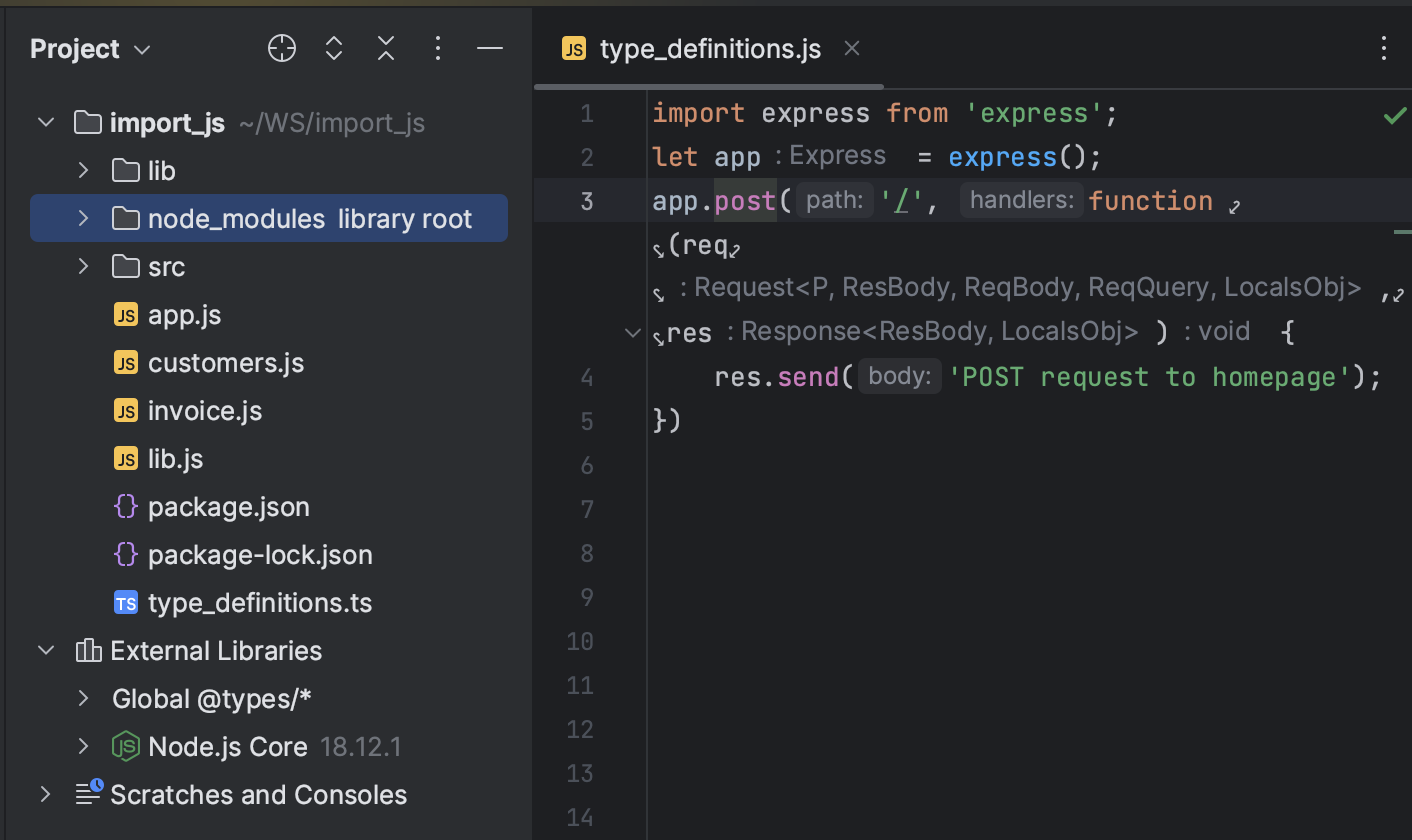Click the Expand All icon in Project toolbar
The width and height of the screenshot is (1412, 840).
[x=333, y=48]
